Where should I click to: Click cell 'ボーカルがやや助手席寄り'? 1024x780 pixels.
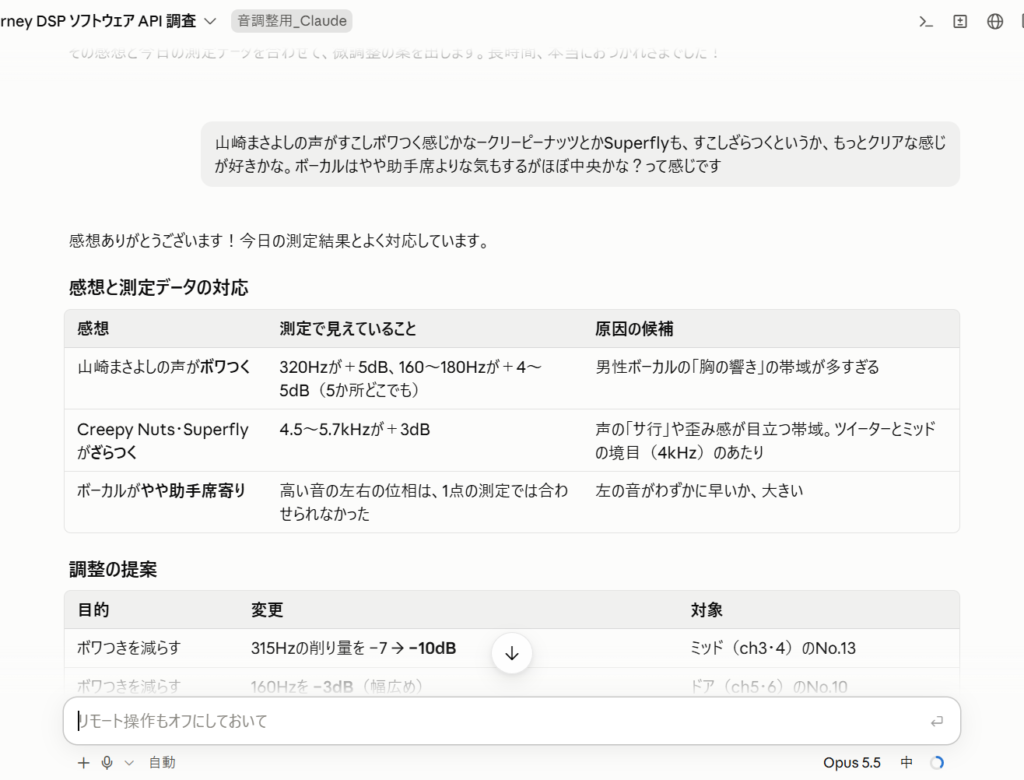click(161, 491)
